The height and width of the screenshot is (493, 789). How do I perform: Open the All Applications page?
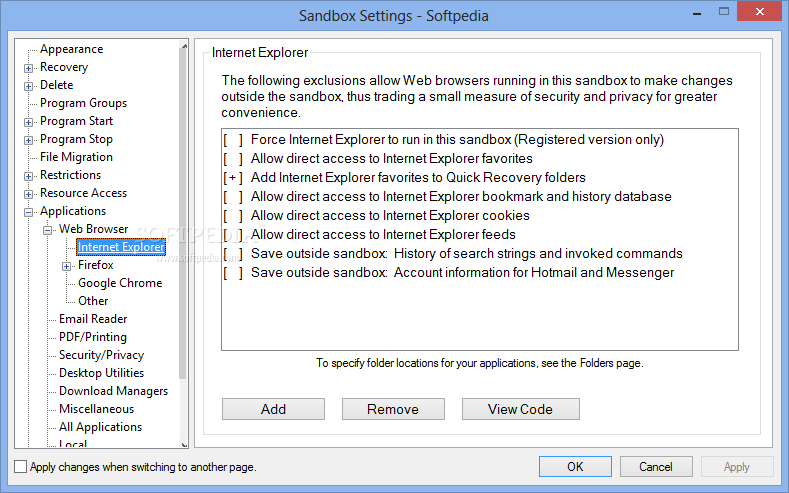coord(100,427)
